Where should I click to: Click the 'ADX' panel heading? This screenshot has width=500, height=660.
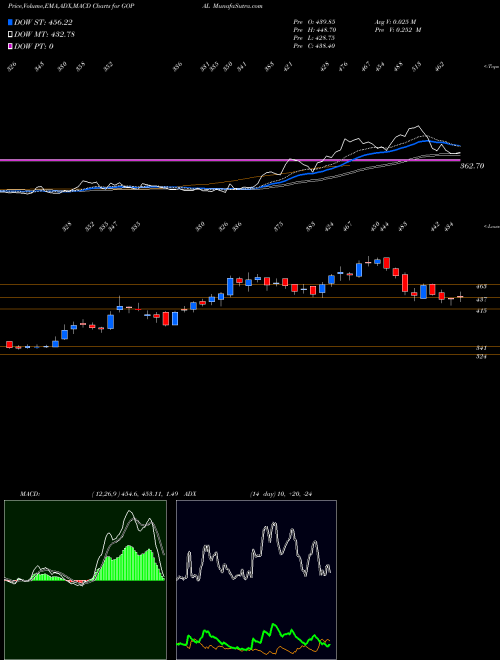coord(190,494)
